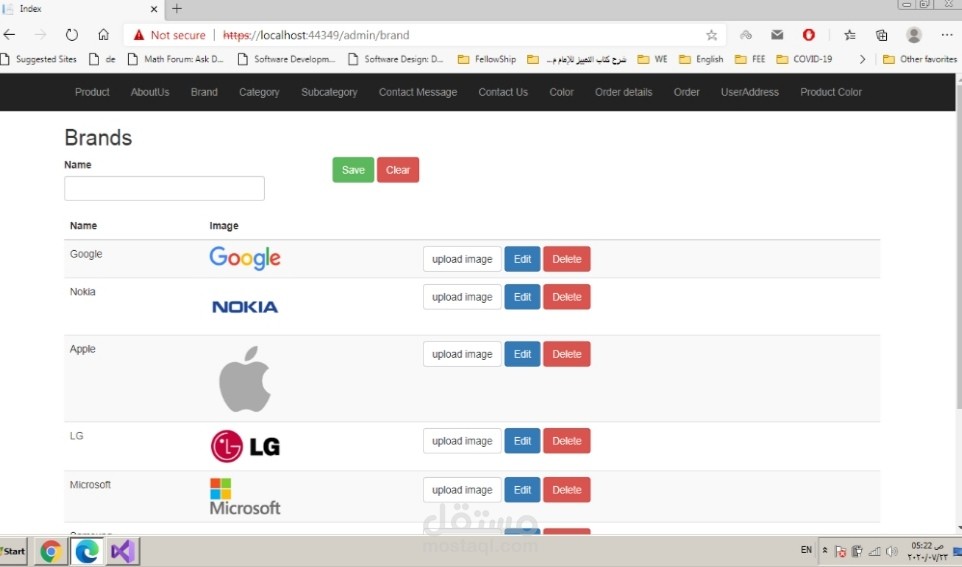962x567 pixels.
Task: Click the green Save button
Action: [x=353, y=170]
